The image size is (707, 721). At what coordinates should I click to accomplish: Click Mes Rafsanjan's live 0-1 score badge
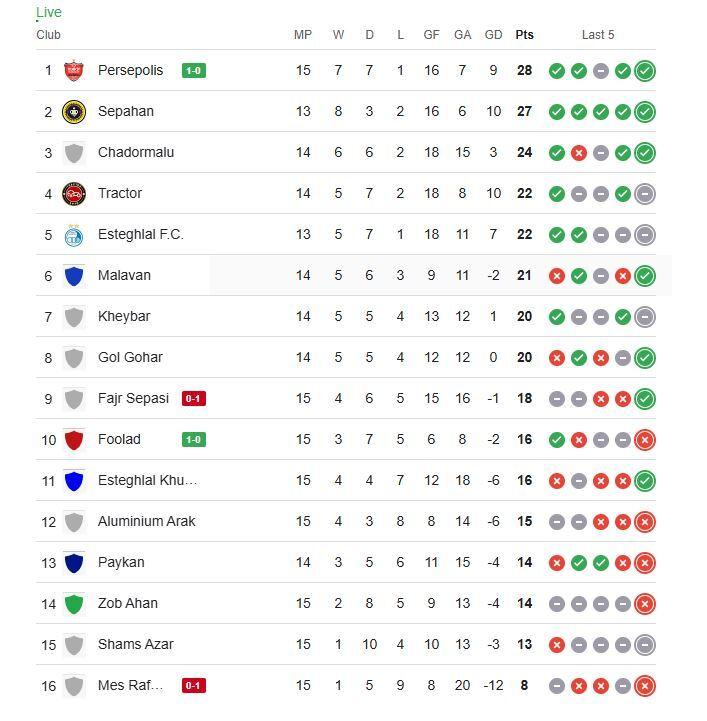point(193,686)
